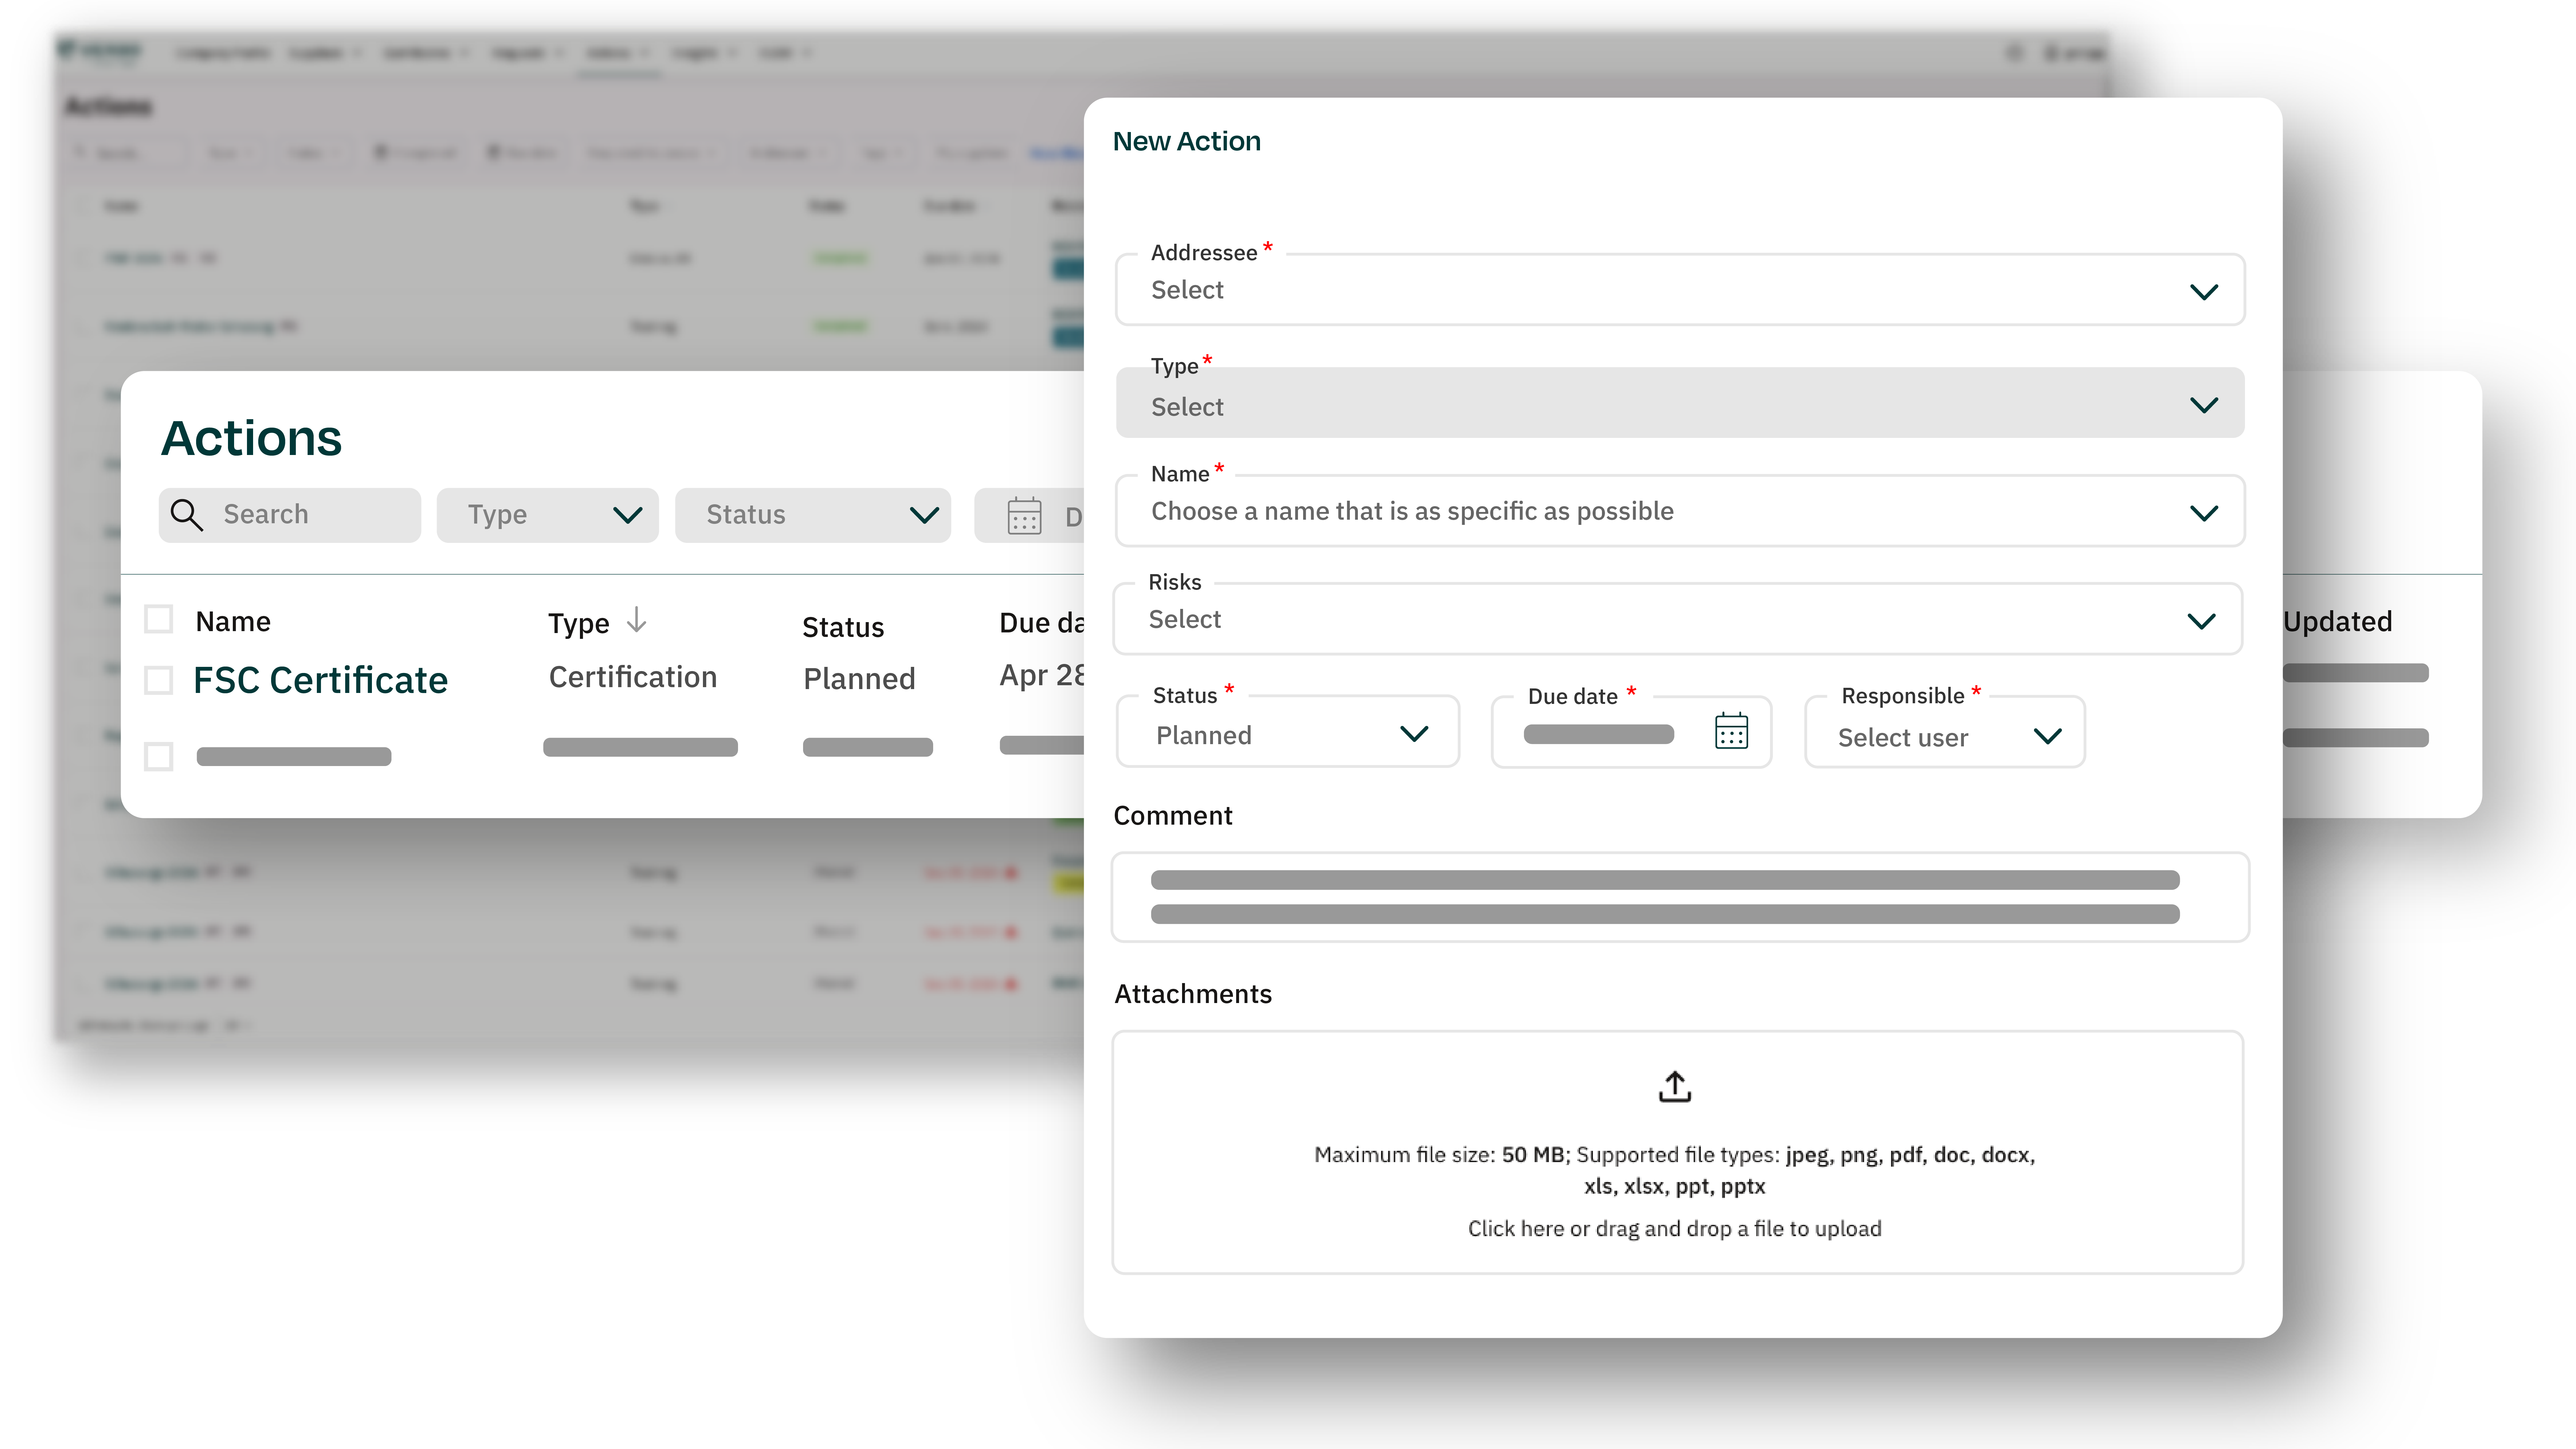2576x1449 pixels.
Task: Click the Actions panel heading
Action: 251,438
